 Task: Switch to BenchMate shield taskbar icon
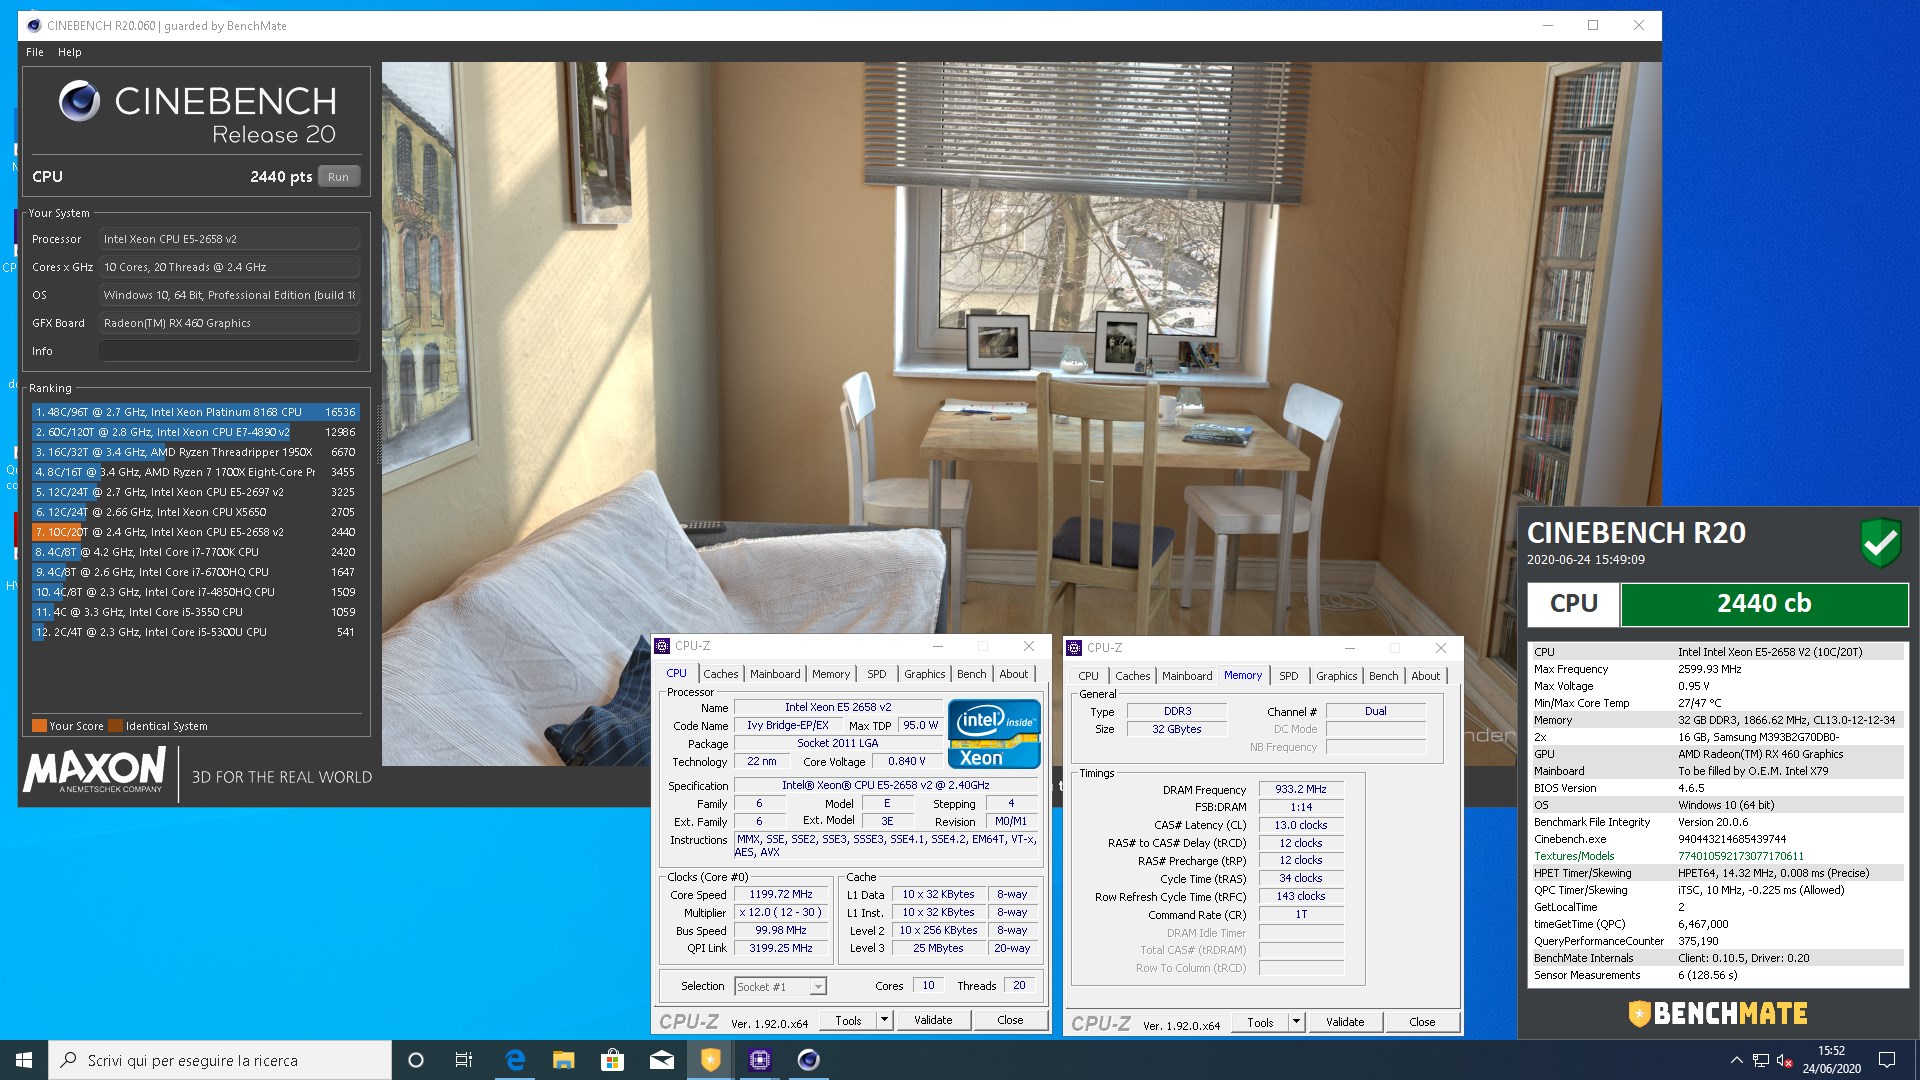[x=711, y=1060]
